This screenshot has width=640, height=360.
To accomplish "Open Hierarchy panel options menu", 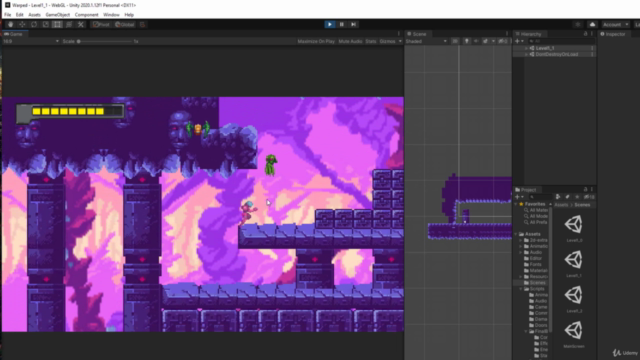I will (592, 34).
